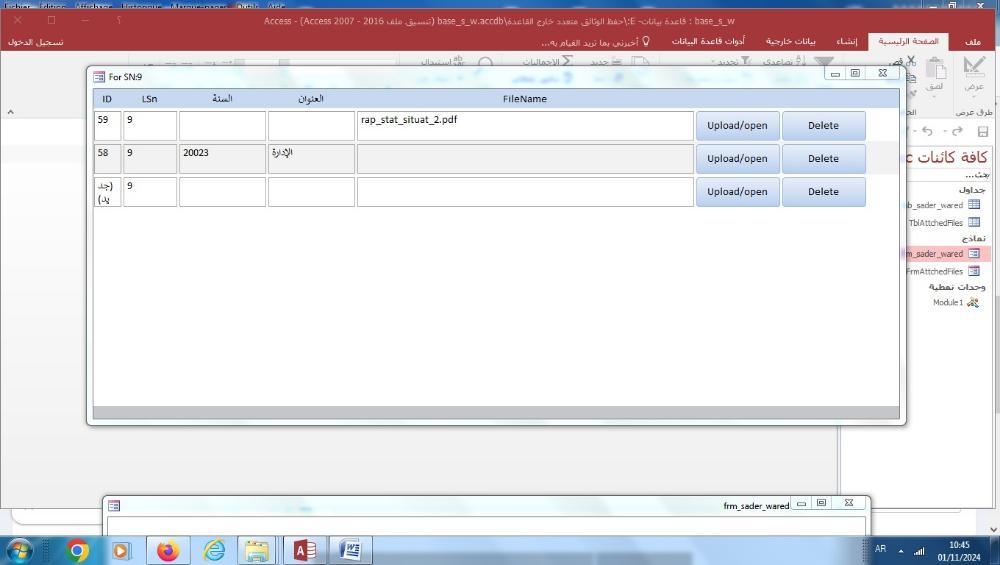The width and height of the screenshot is (1000, 565).
Task: Click the ID field showing 58
Action: point(108,159)
